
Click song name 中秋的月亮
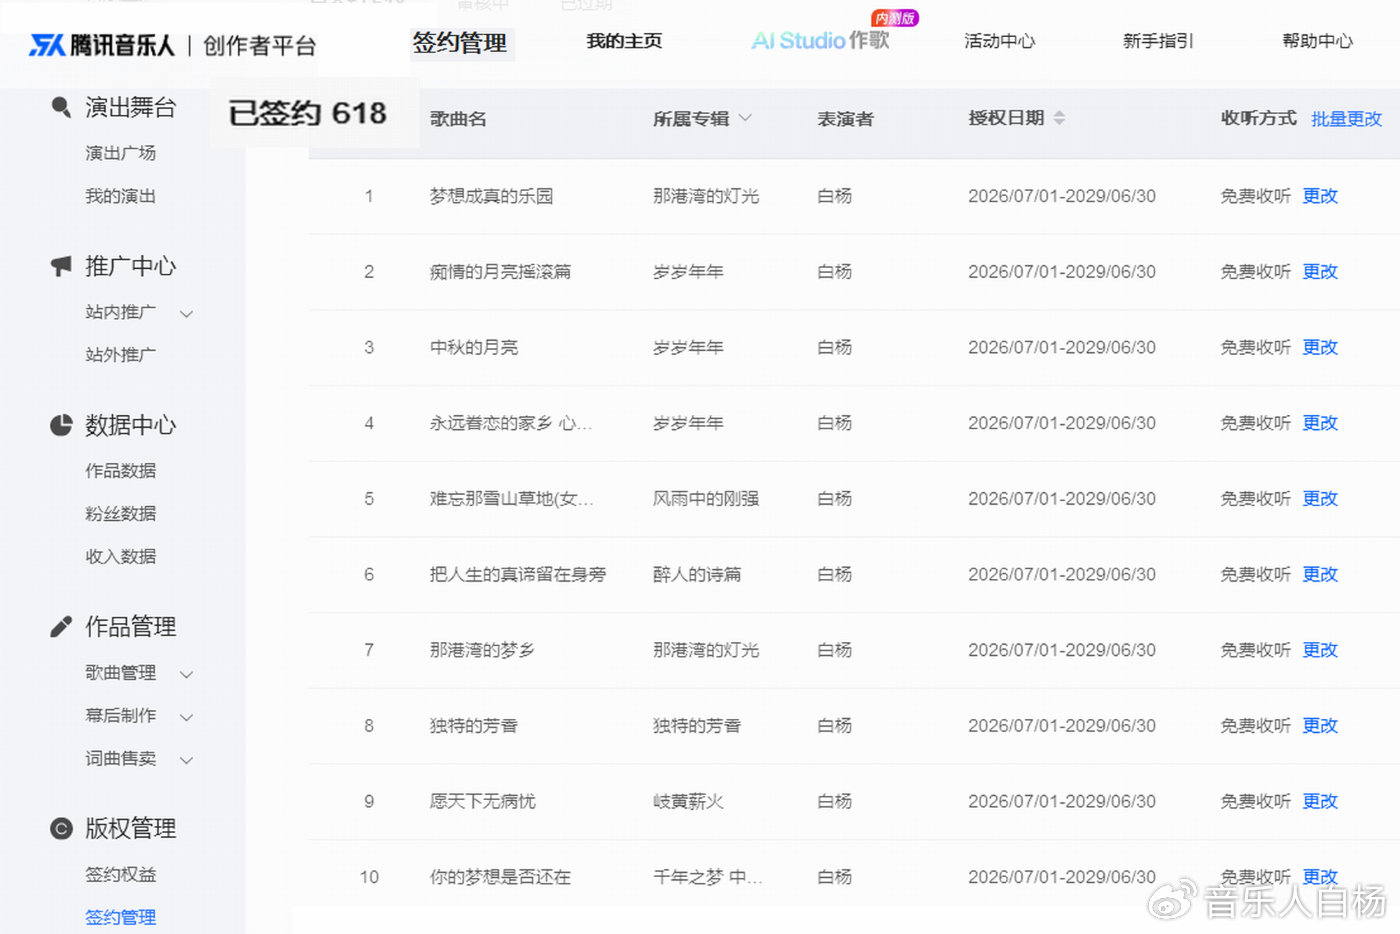(474, 347)
